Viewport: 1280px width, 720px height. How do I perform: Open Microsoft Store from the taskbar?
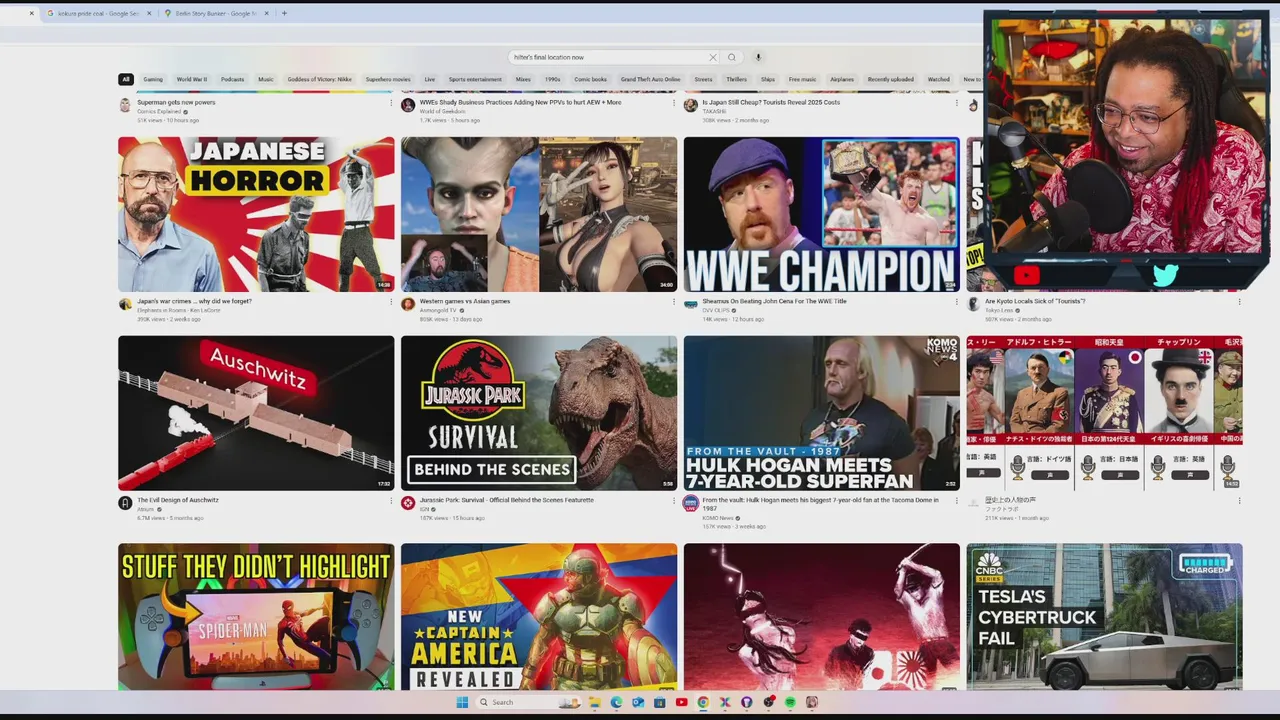[x=660, y=702]
